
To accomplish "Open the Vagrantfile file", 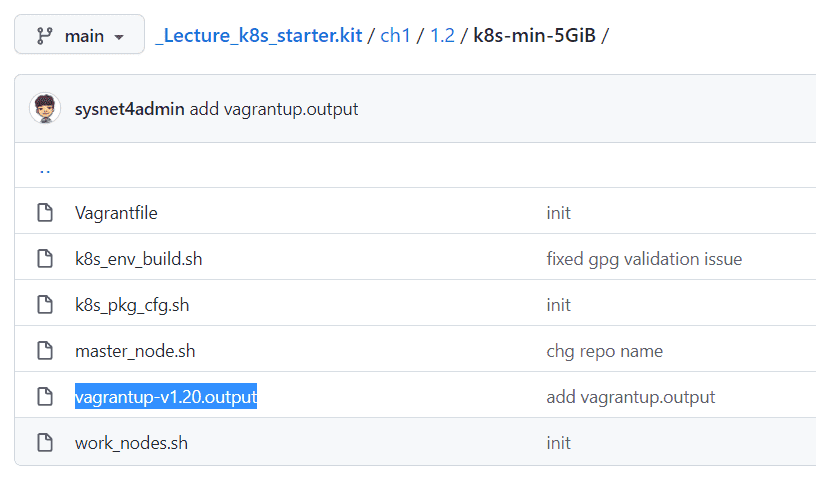I will click(116, 213).
